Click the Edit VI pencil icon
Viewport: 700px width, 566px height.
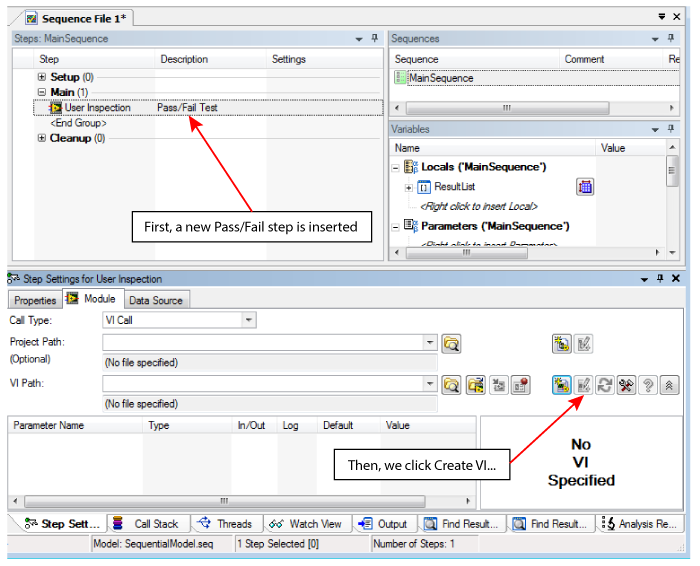click(x=583, y=385)
